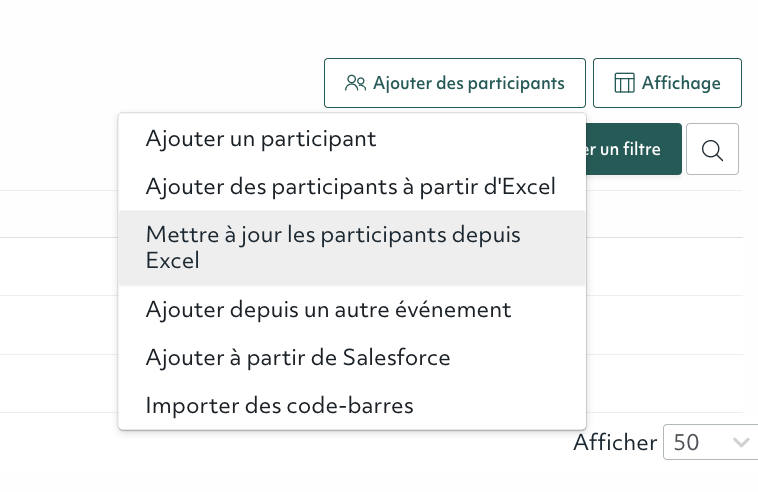Click blank area left of Ajouter des participants button
Image resolution: width=758 pixels, height=492 pixels.
(162, 83)
